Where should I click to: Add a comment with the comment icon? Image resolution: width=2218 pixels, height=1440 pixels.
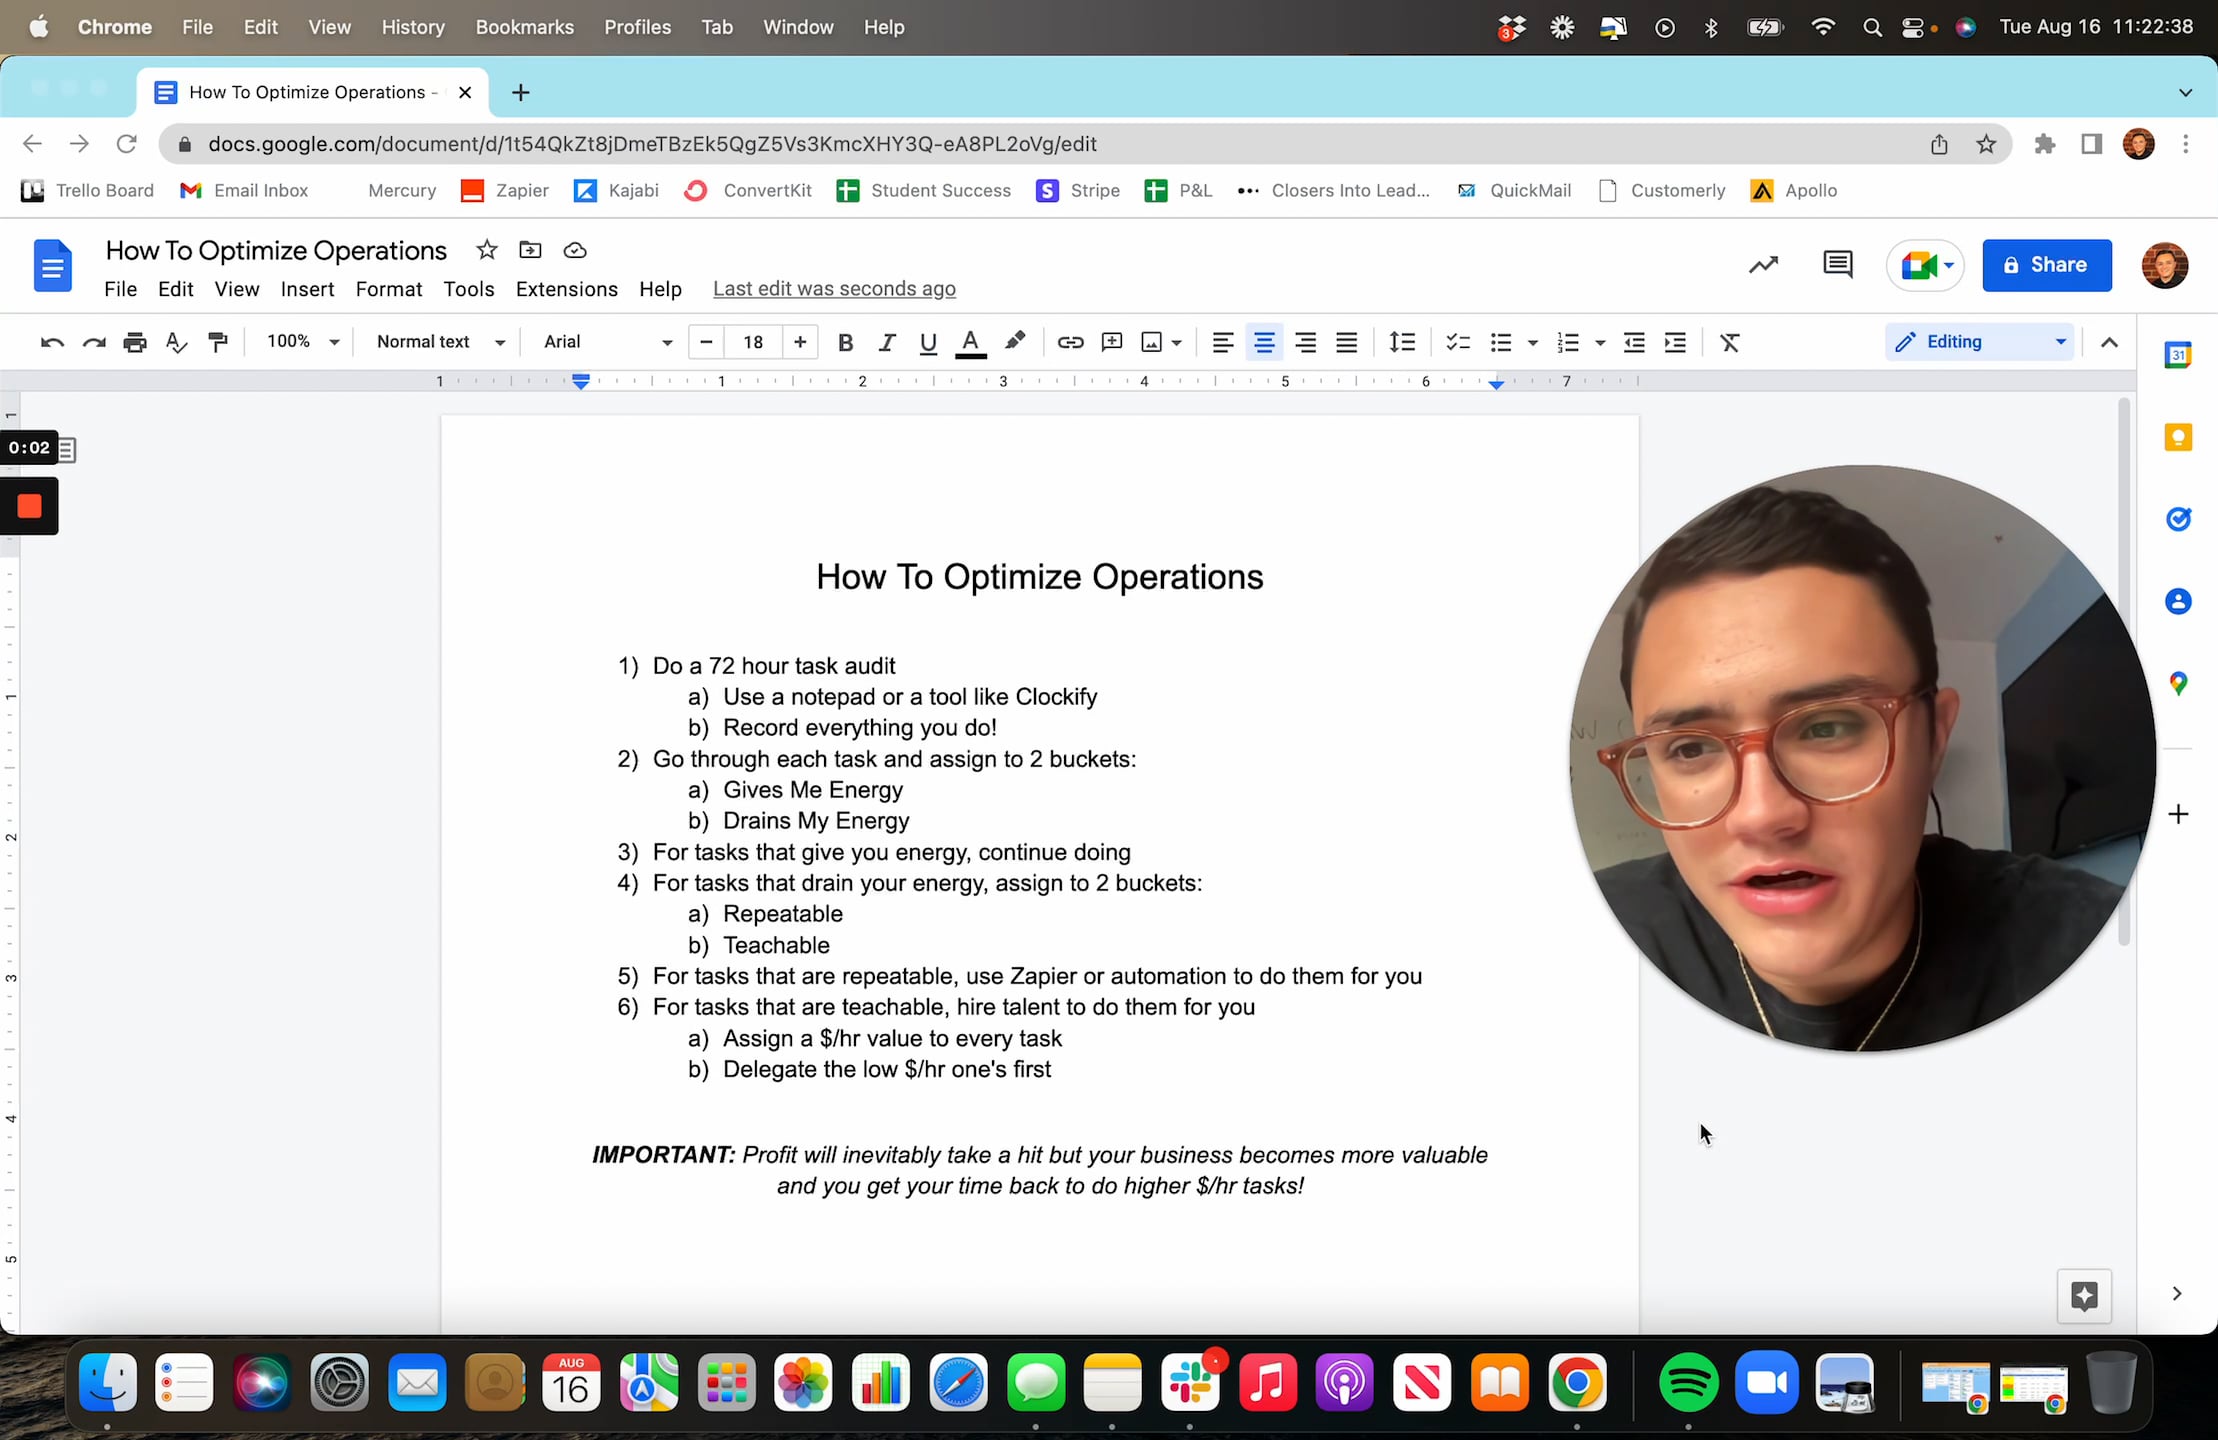1110,342
